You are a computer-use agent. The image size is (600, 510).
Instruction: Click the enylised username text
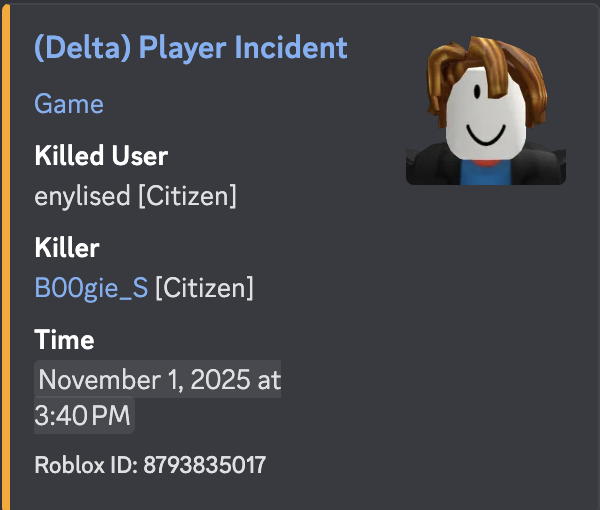point(82,196)
